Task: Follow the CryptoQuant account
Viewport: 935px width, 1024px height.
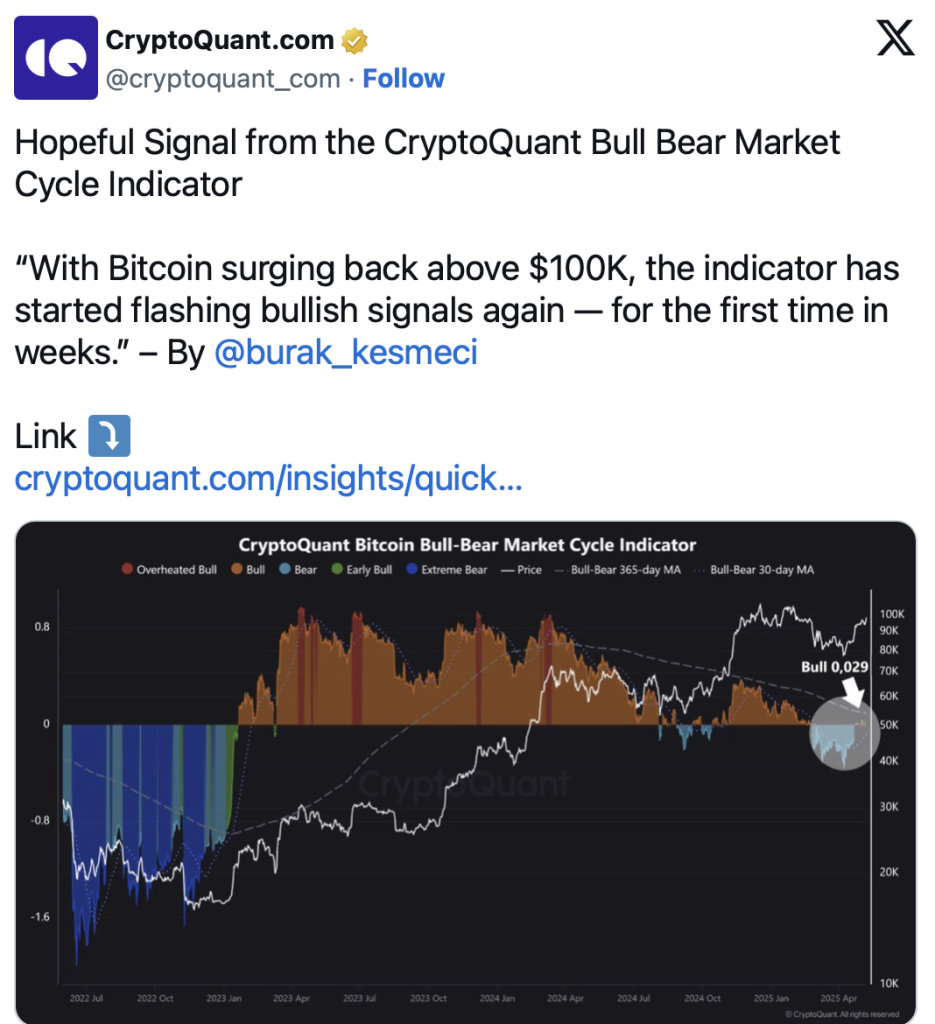Action: point(404,79)
